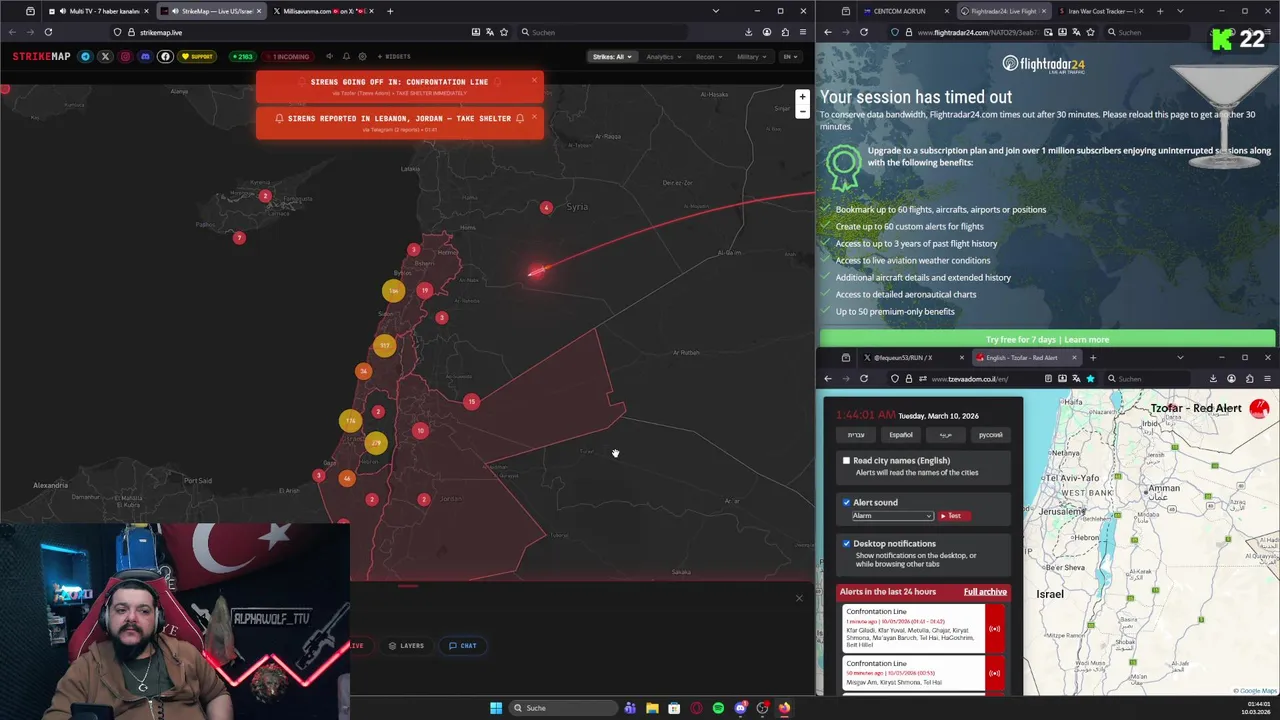Toggle the LAYERS panel button

(406, 645)
